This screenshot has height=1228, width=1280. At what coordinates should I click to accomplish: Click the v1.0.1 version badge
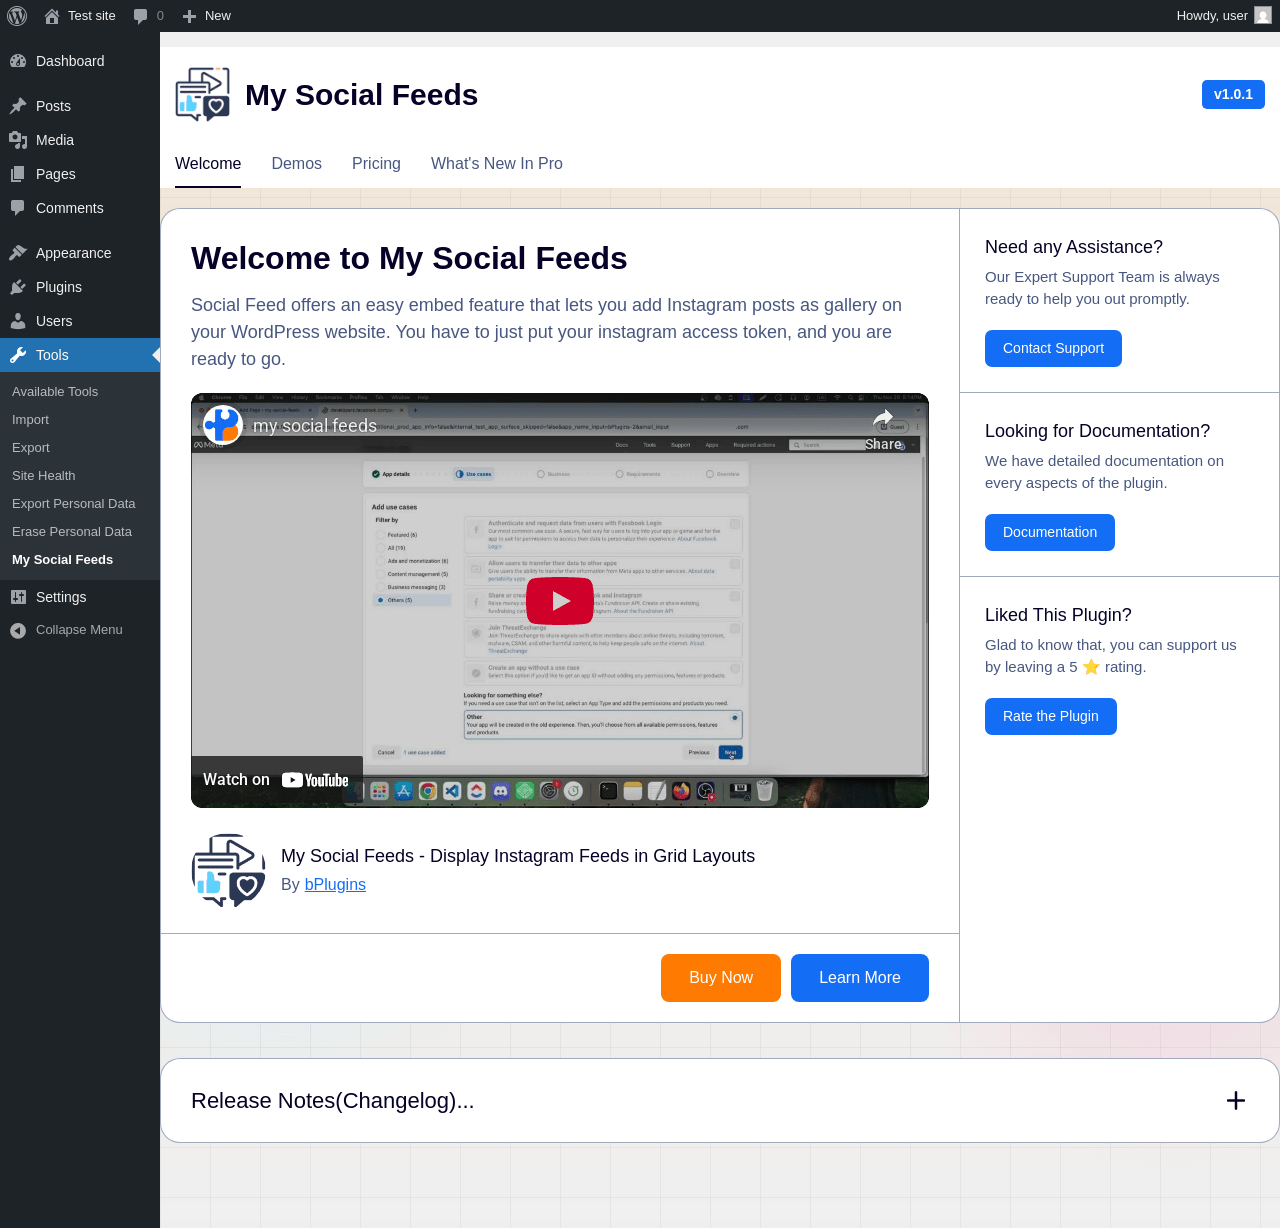1233,94
